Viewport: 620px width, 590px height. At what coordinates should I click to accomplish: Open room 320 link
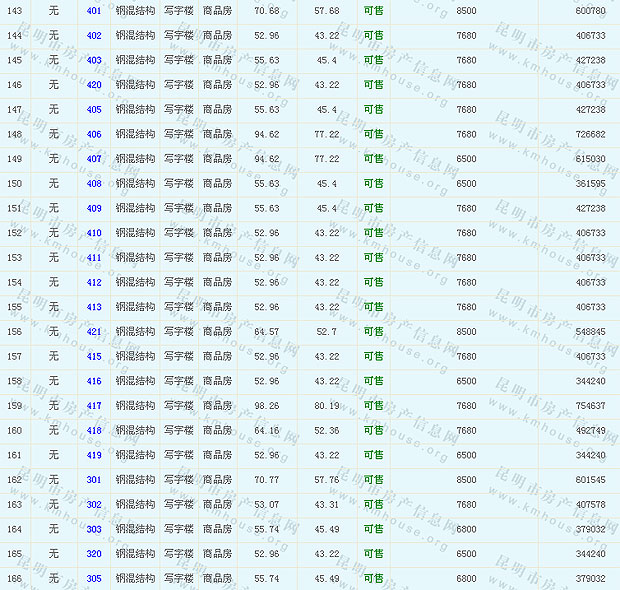point(94,554)
